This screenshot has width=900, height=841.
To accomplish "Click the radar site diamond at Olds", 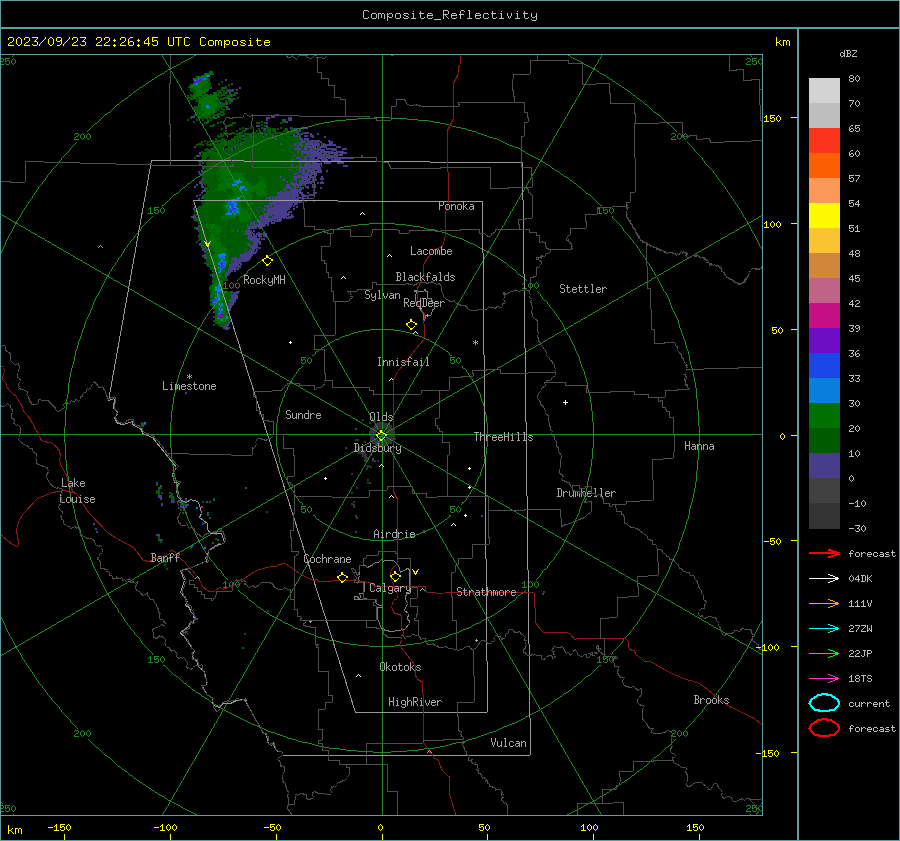I will point(381,435).
